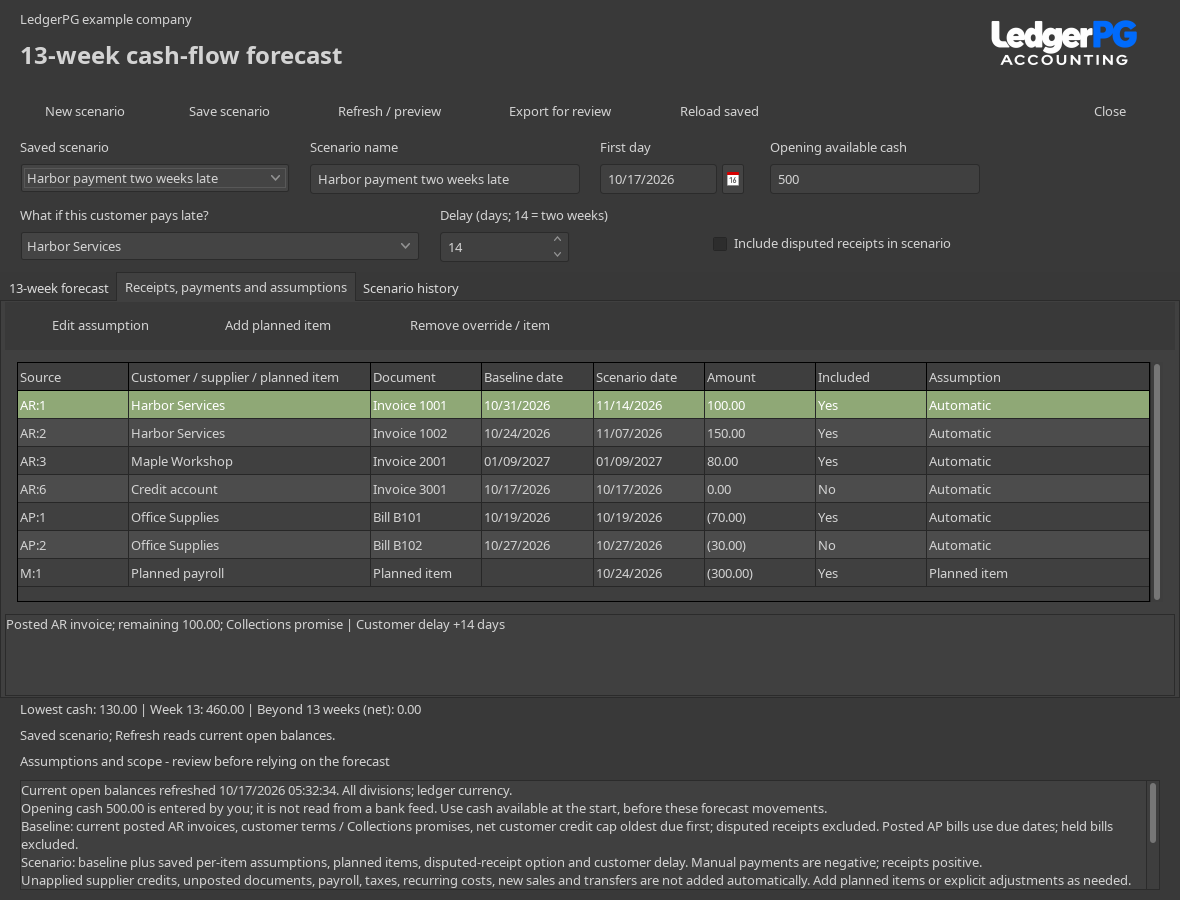Decrease the Delay days value
This screenshot has height=900, width=1180.
[557, 254]
